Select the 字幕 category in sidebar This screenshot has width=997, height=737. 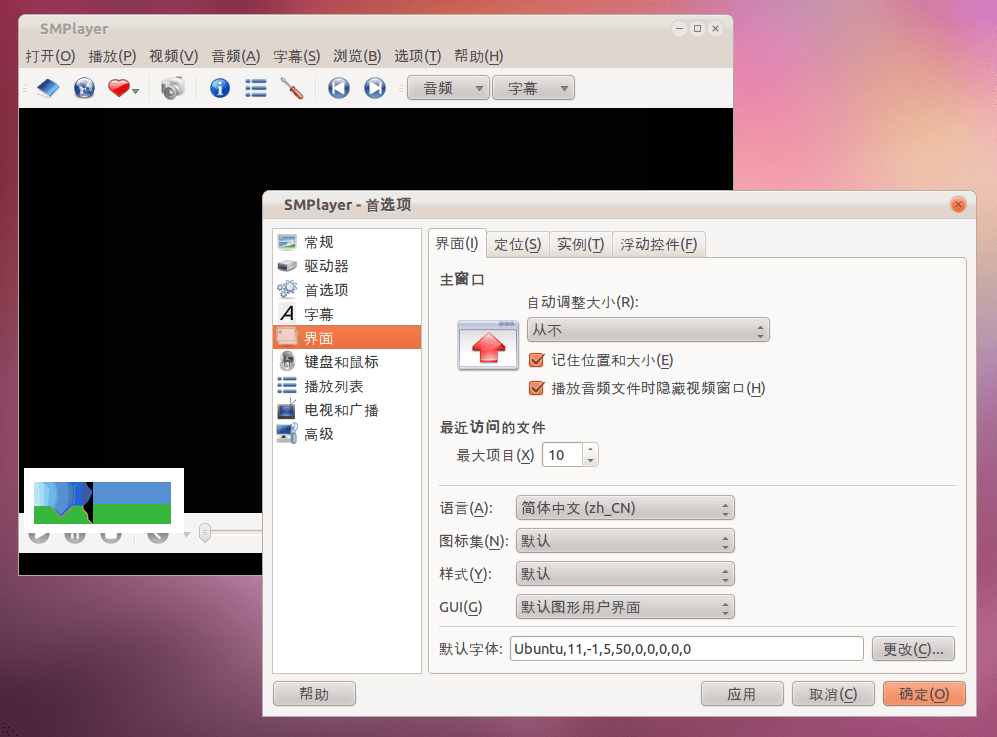[347, 313]
